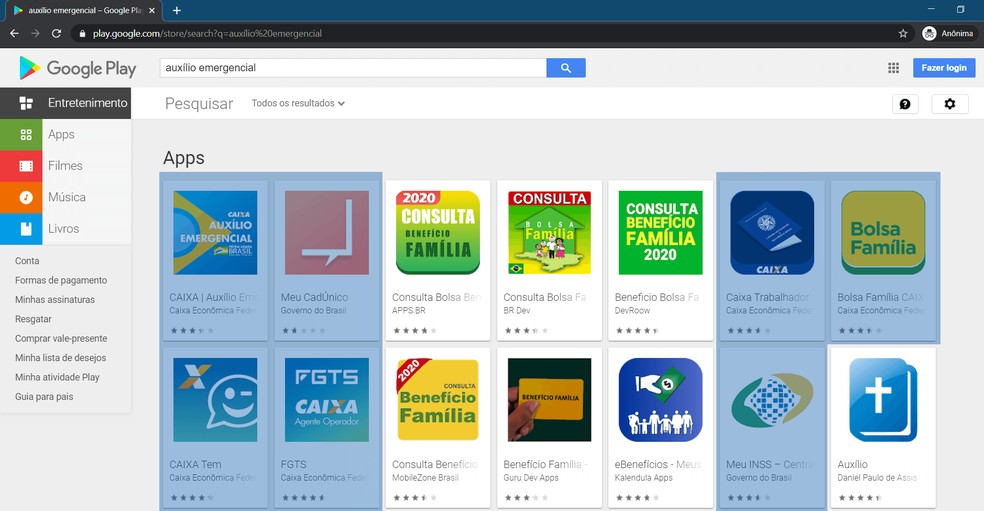Click the site padlock icon
Image resolution: width=984 pixels, height=511 pixels.
pyautogui.click(x=82, y=33)
